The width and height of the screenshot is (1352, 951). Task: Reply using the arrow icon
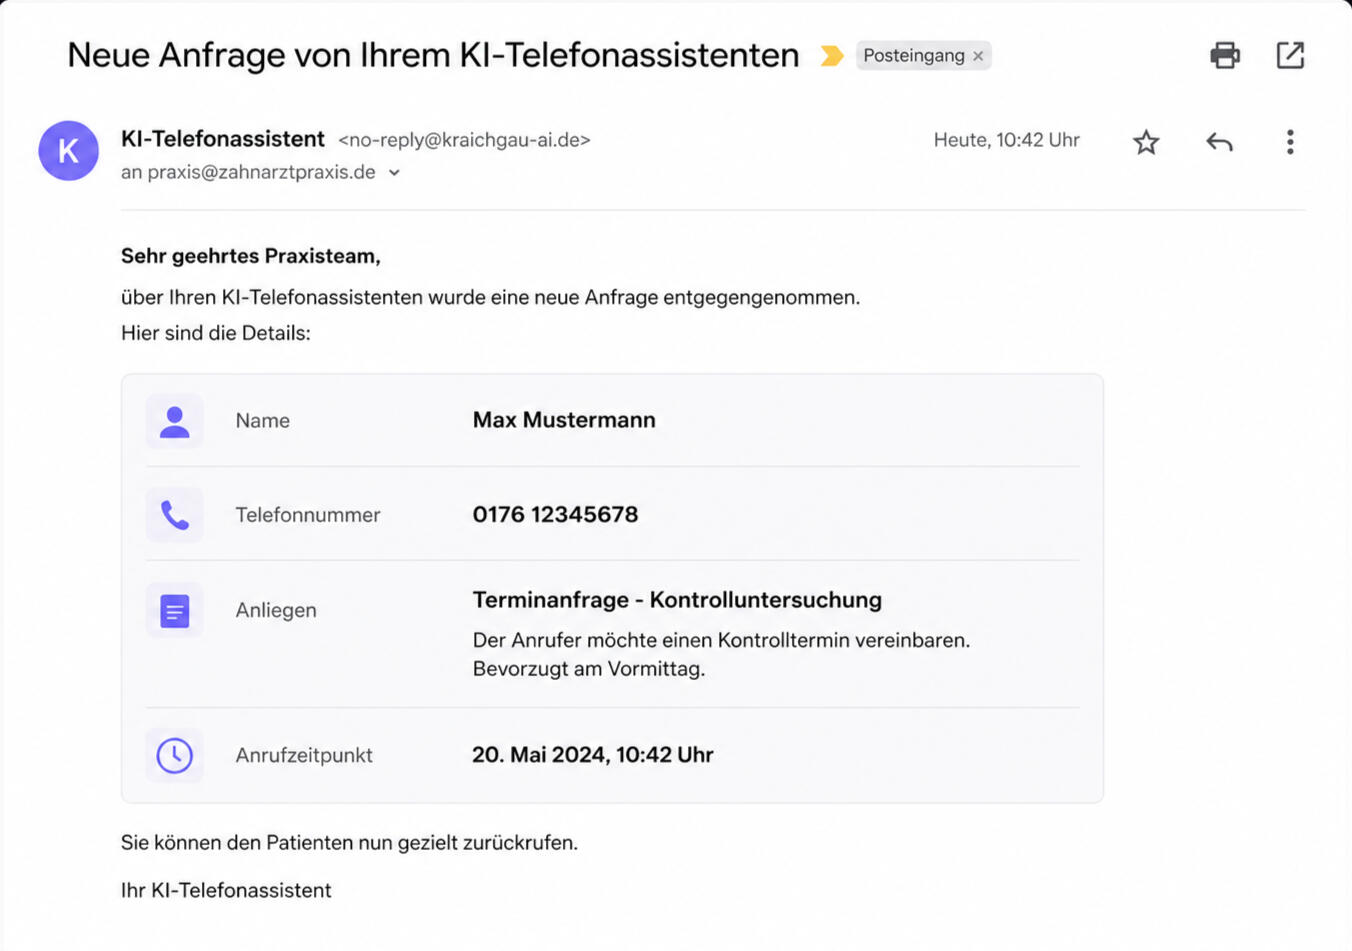[1219, 142]
